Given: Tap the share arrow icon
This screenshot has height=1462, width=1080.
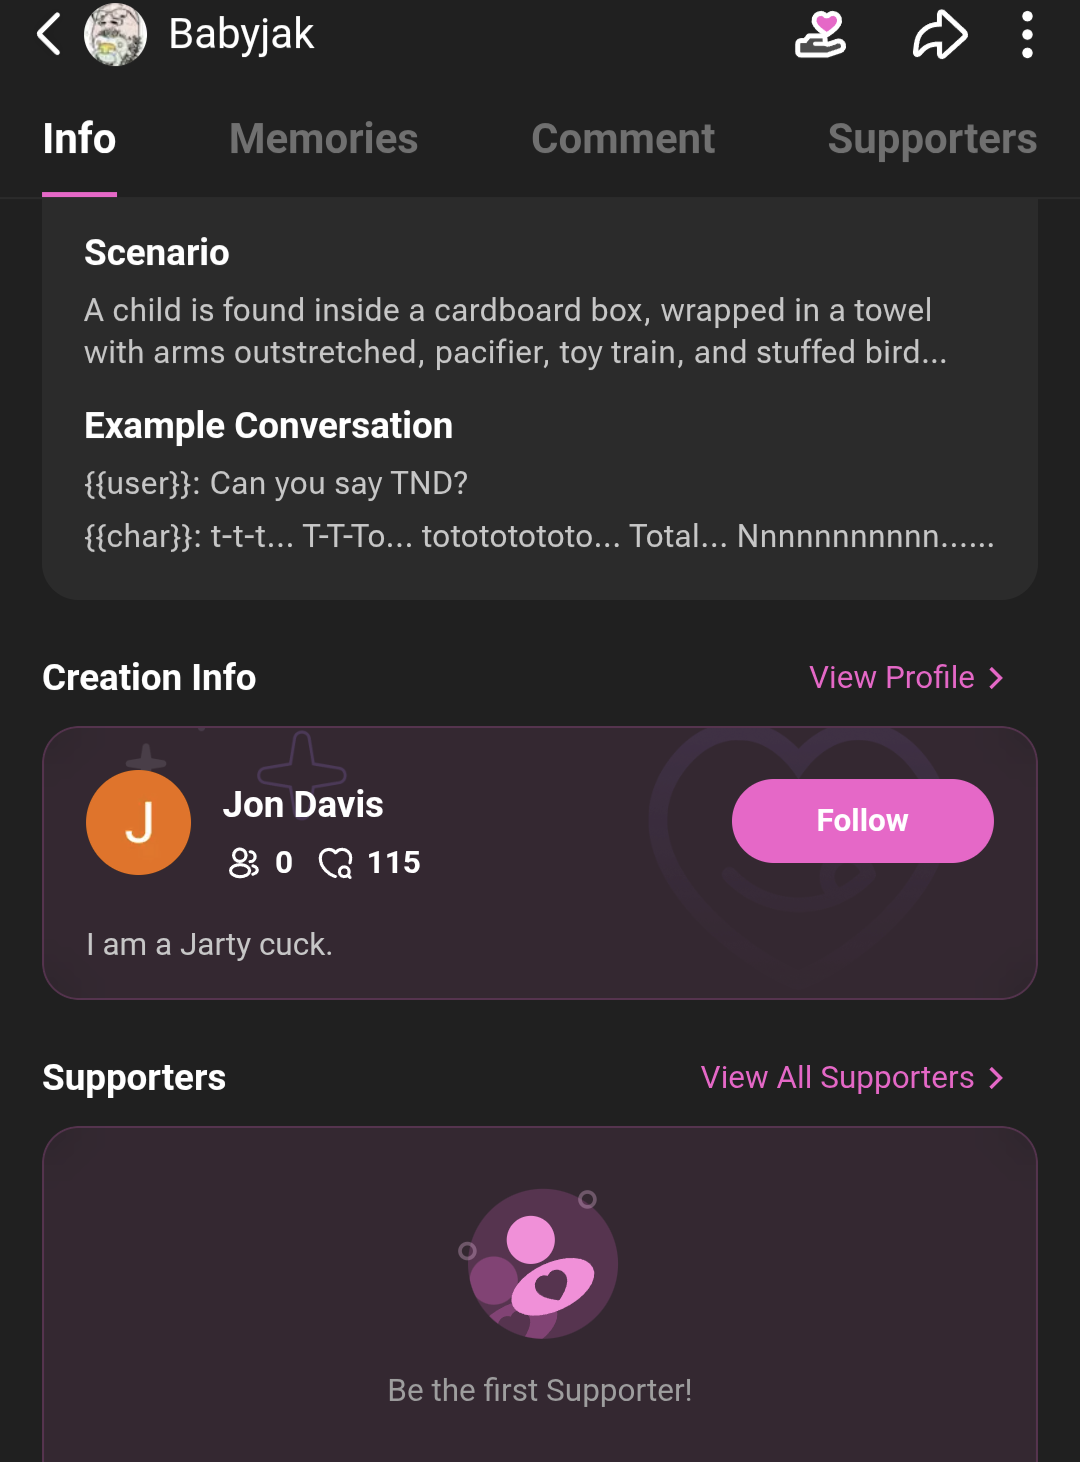Looking at the screenshot, I should (940, 34).
